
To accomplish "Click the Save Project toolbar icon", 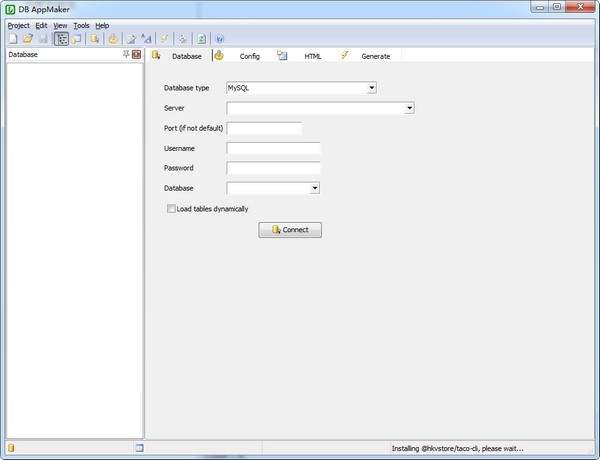I will 43,39.
